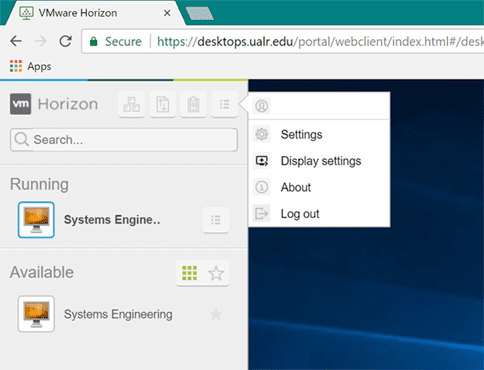Image resolution: width=484 pixels, height=370 pixels.
Task: Close the VMware Horizon tab
Action: coord(167,13)
